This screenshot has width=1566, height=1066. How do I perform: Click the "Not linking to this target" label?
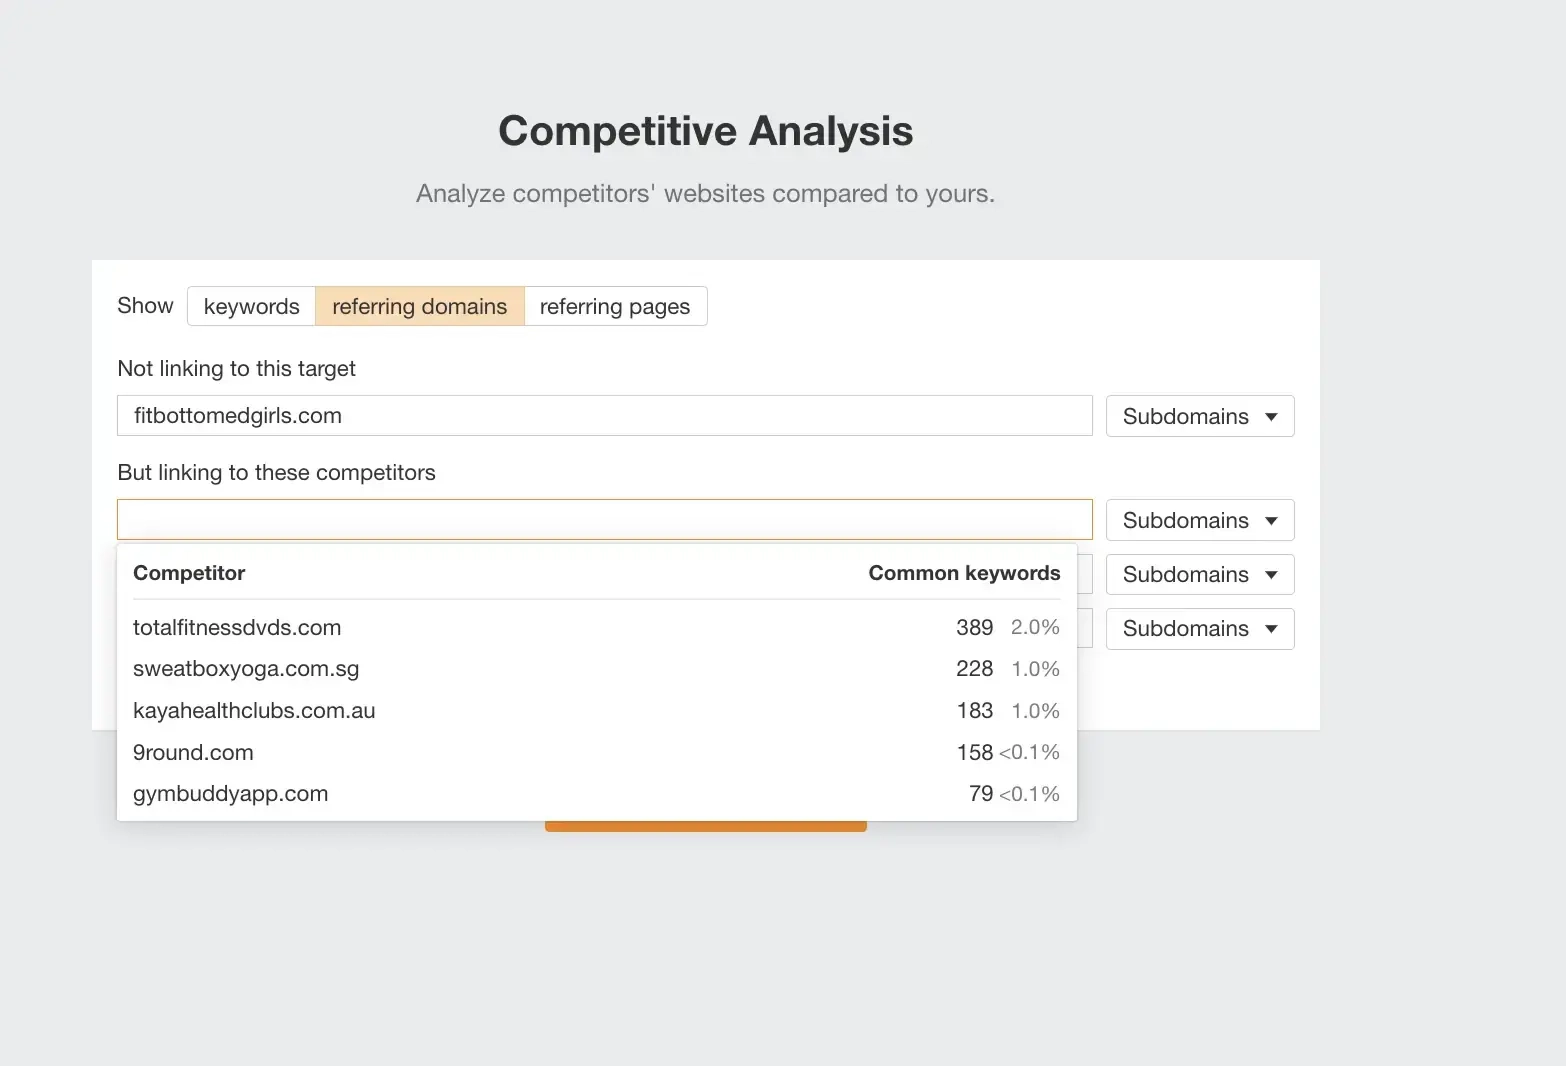[x=236, y=368]
